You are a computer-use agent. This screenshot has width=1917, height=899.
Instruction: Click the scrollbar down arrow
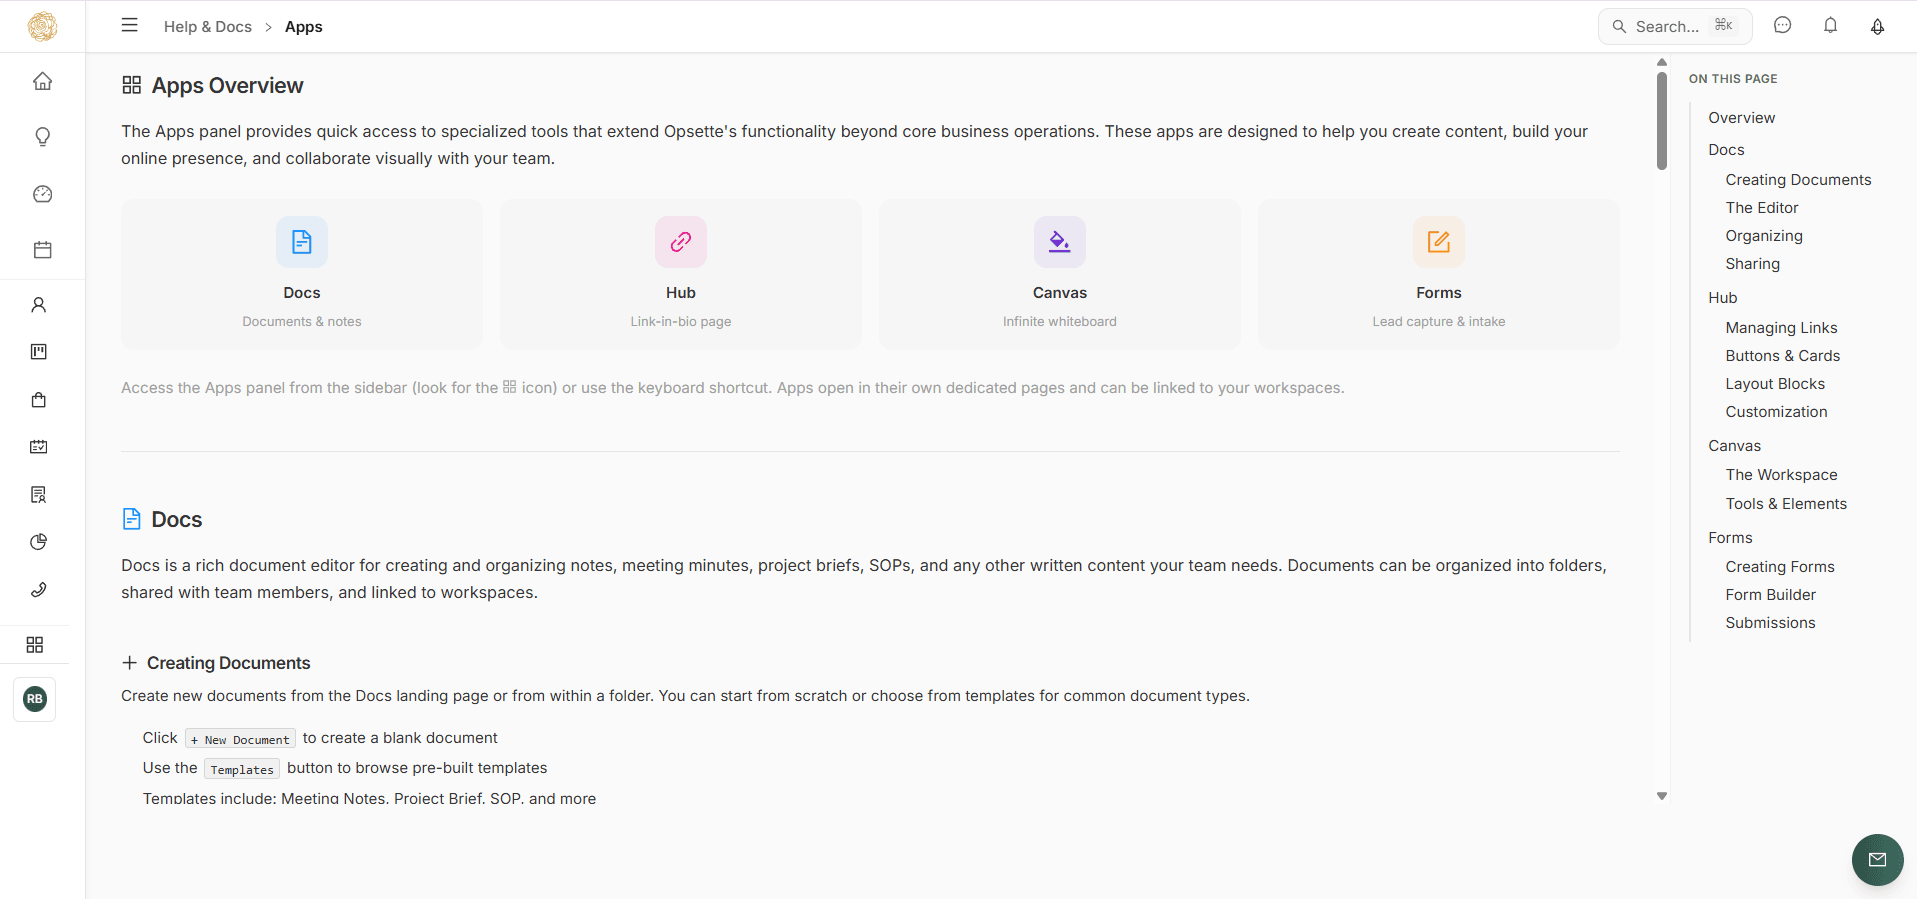click(1662, 796)
